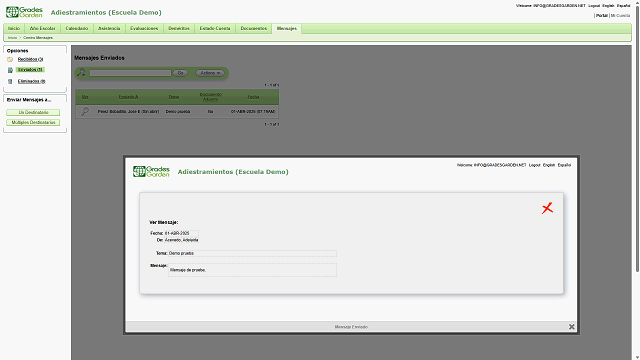Click the Portal link
The height and width of the screenshot is (360, 640).
click(602, 16)
